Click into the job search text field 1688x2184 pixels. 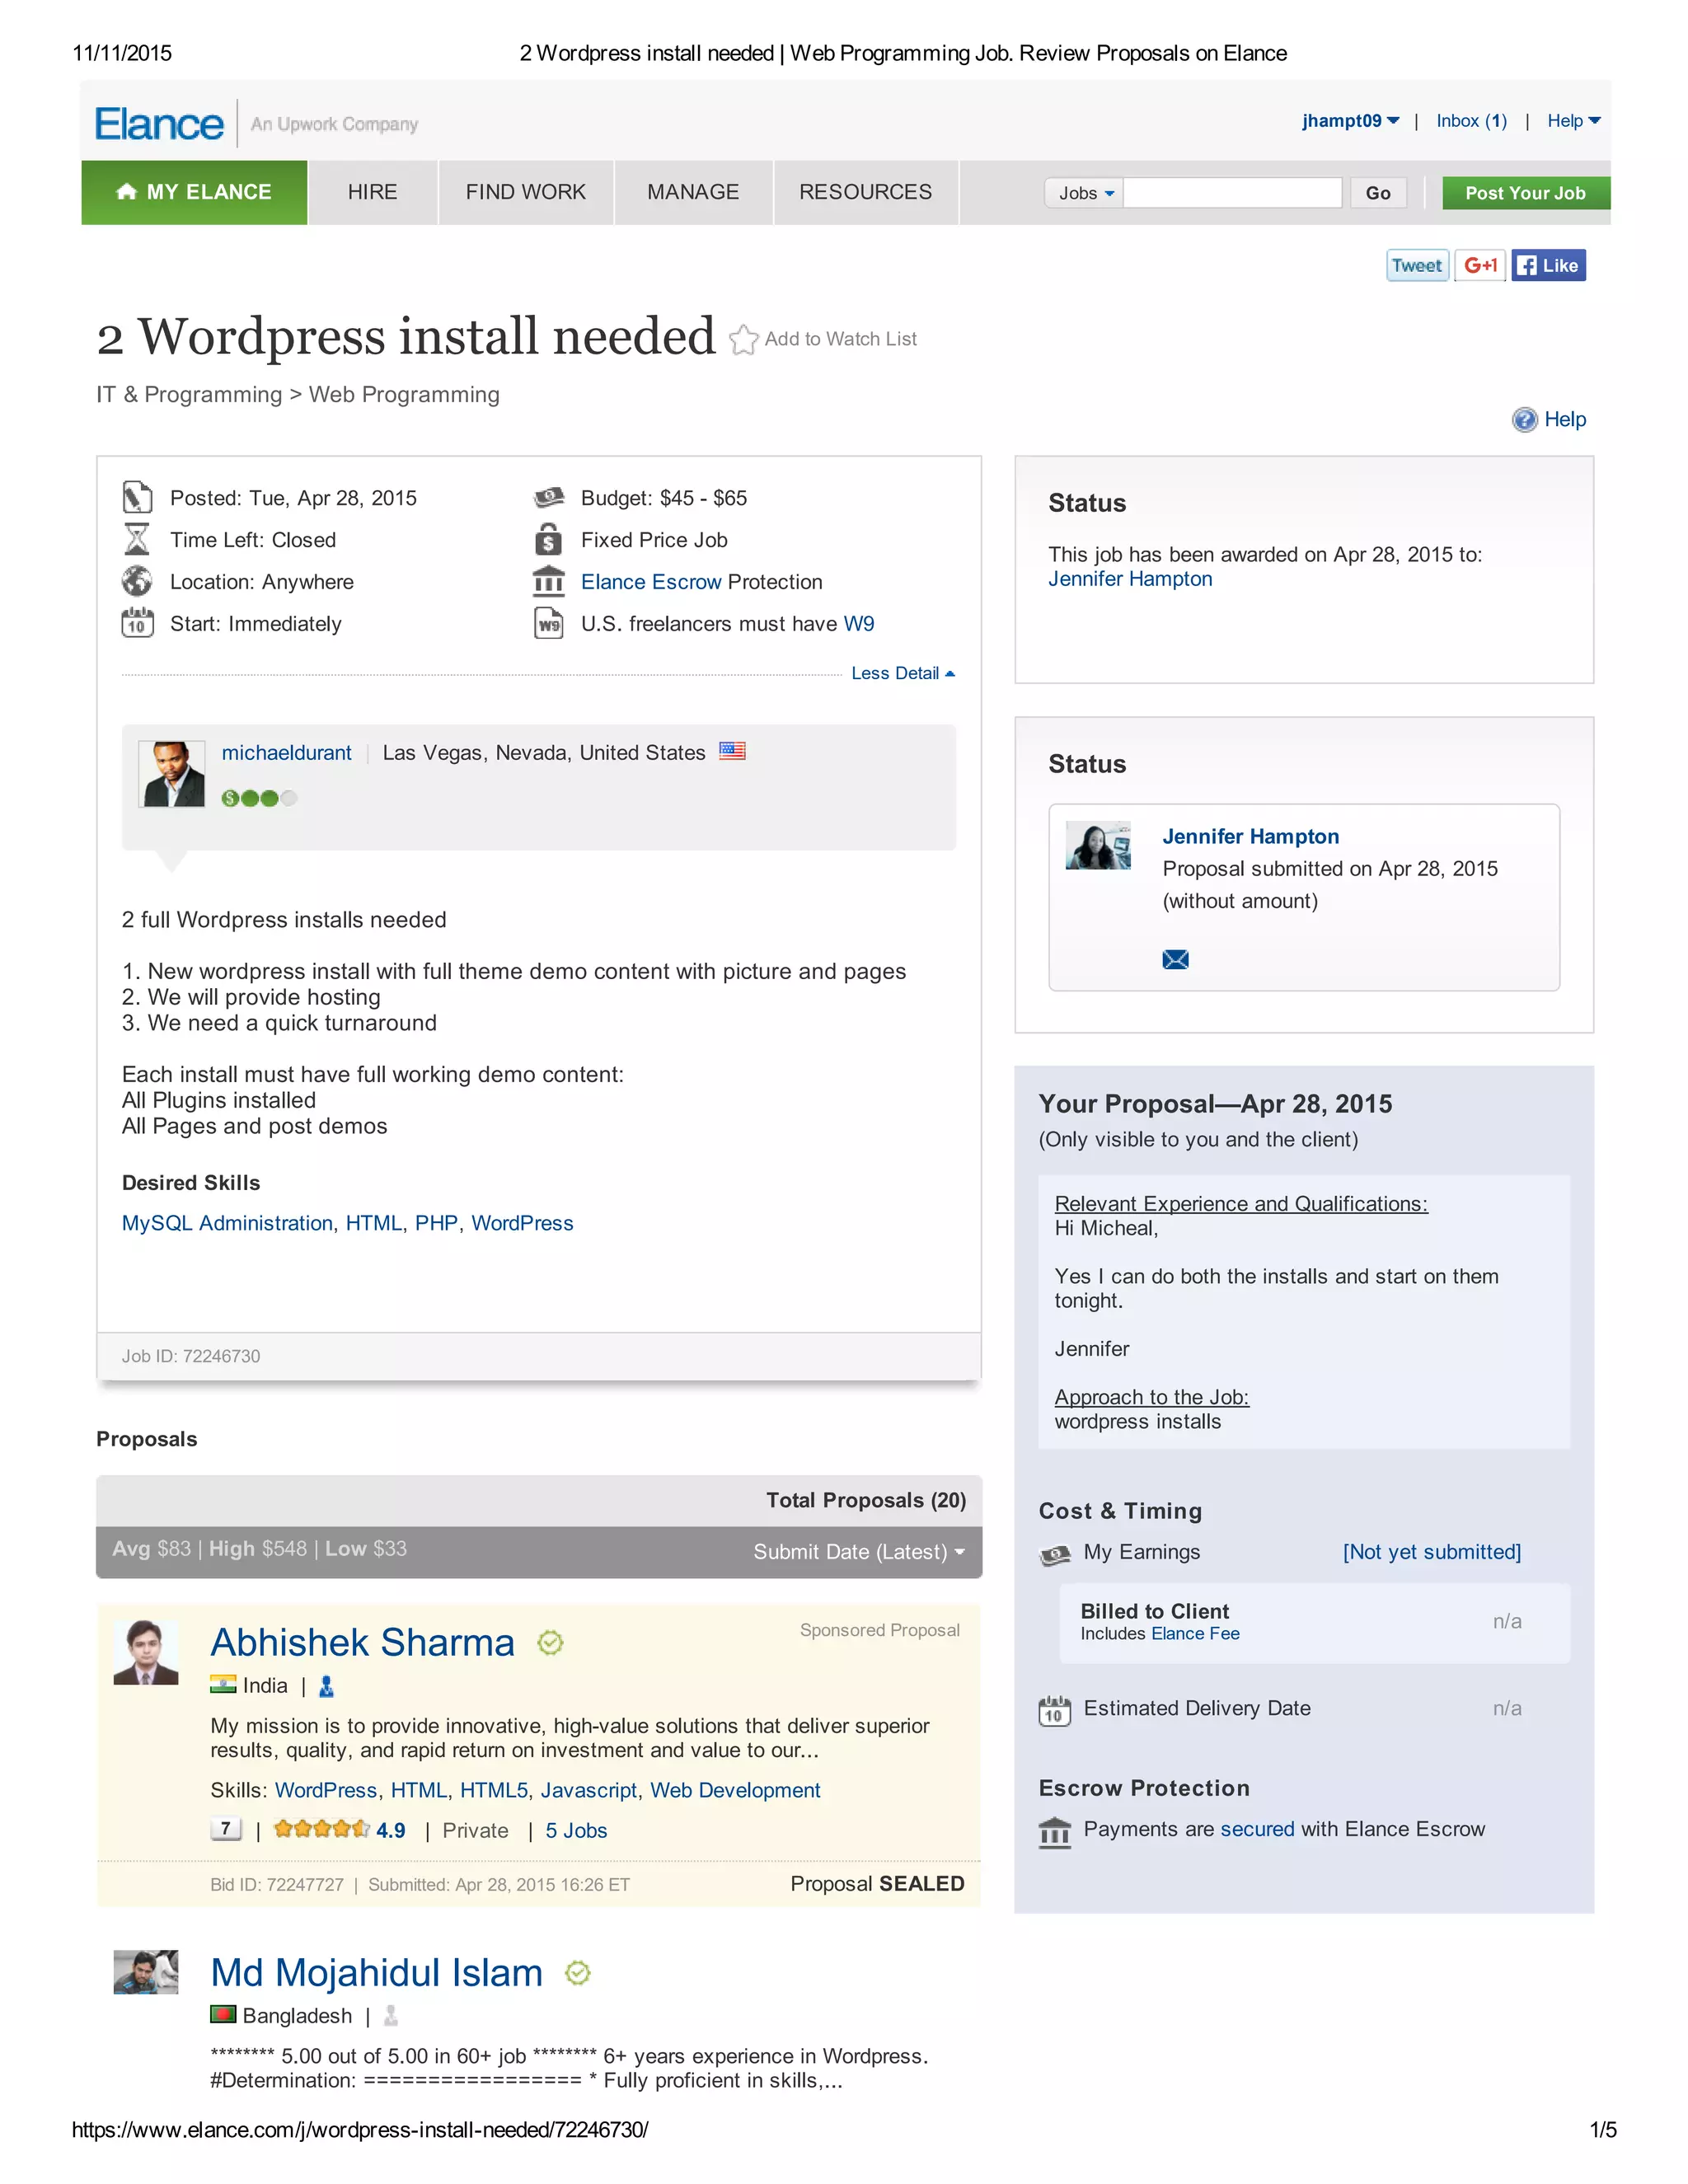click(x=1232, y=193)
